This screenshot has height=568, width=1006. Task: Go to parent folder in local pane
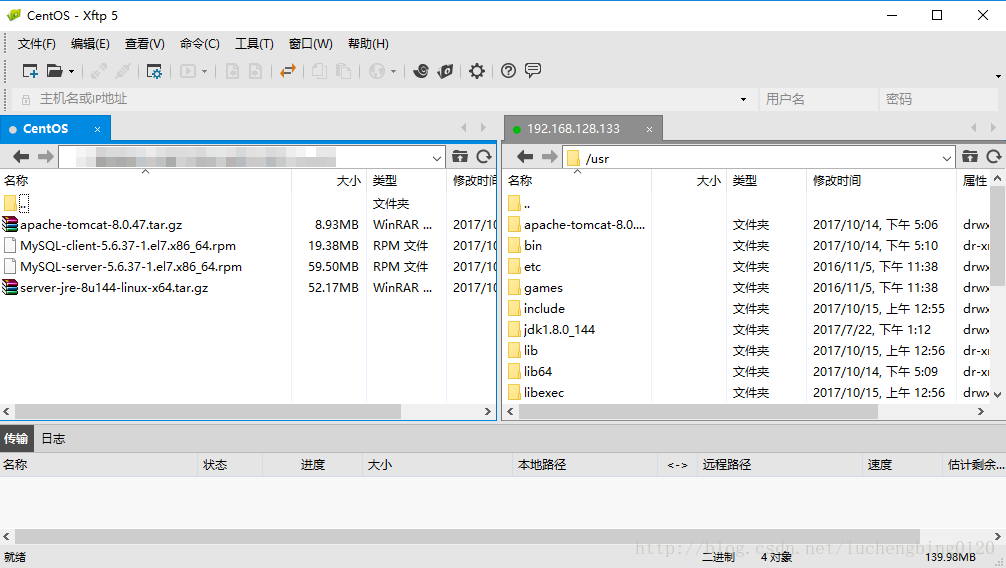pyautogui.click(x=460, y=157)
